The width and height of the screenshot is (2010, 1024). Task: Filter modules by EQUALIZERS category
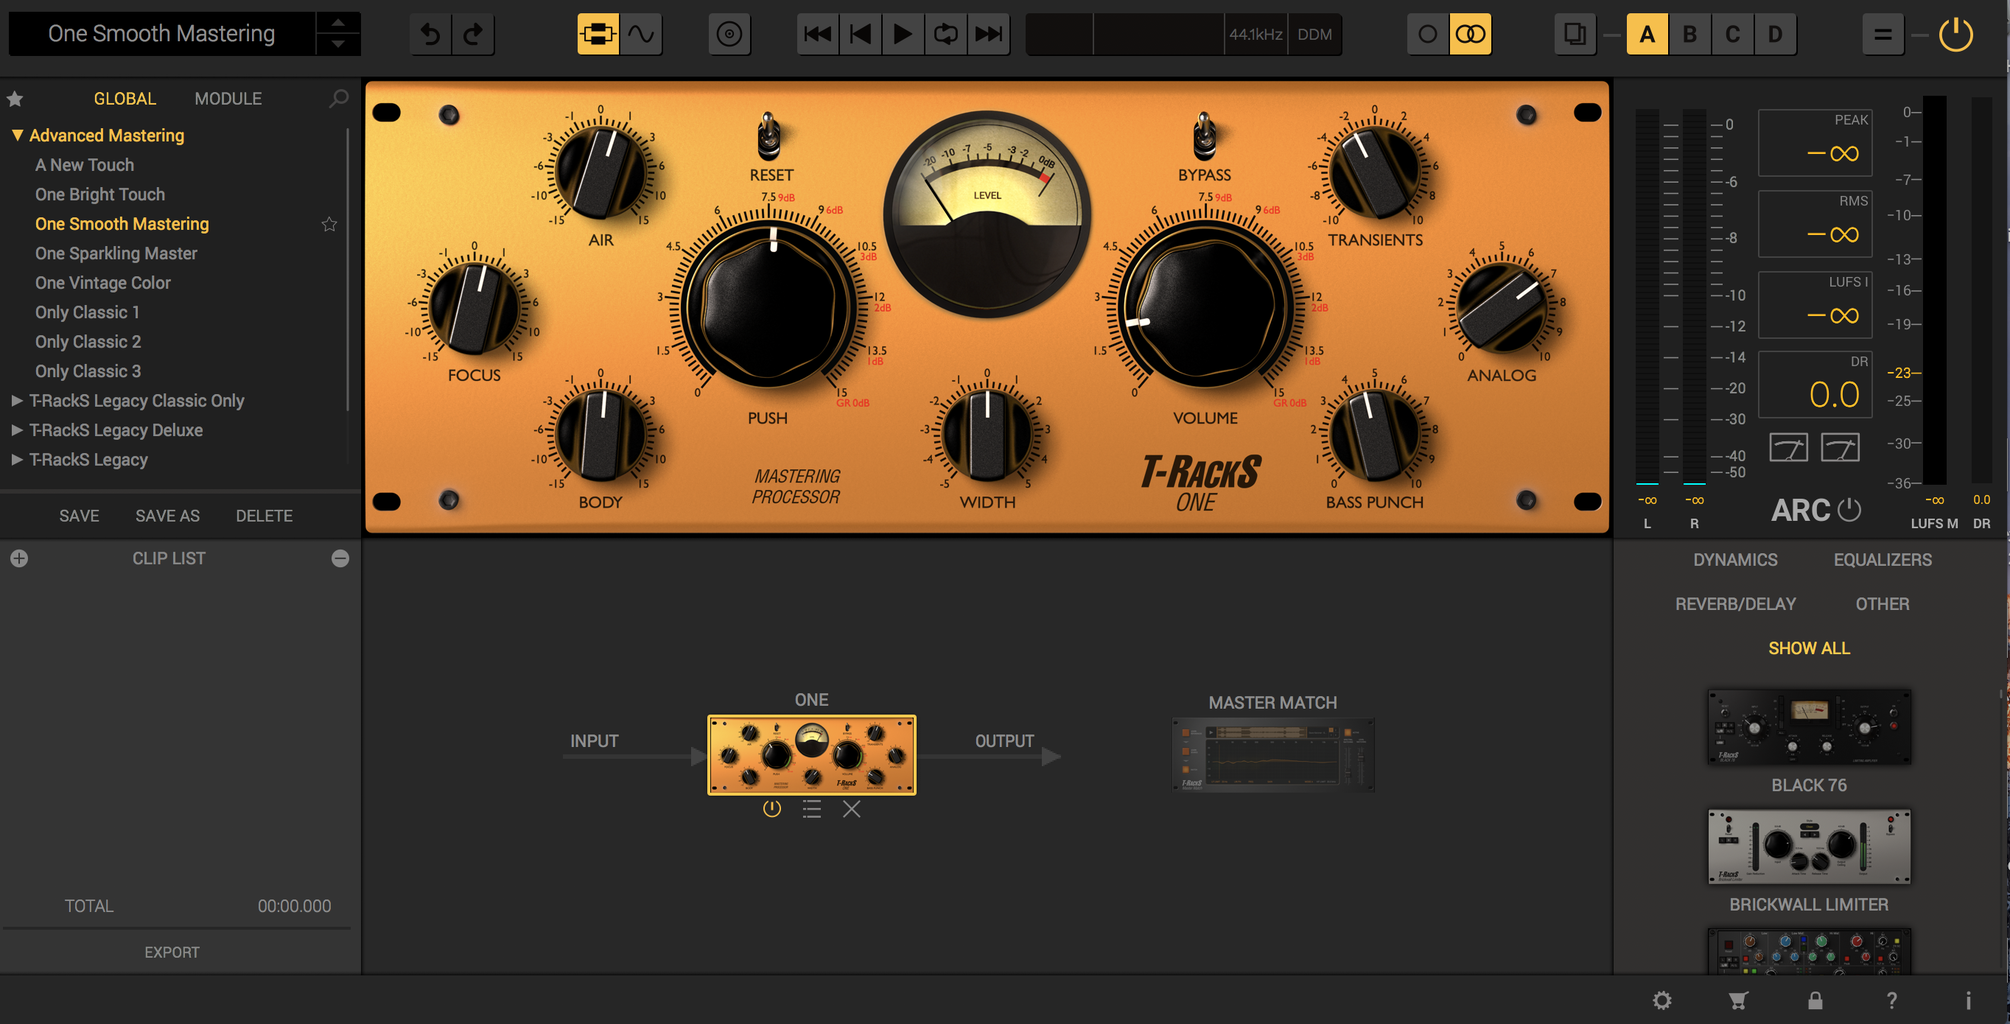pyautogui.click(x=1883, y=560)
